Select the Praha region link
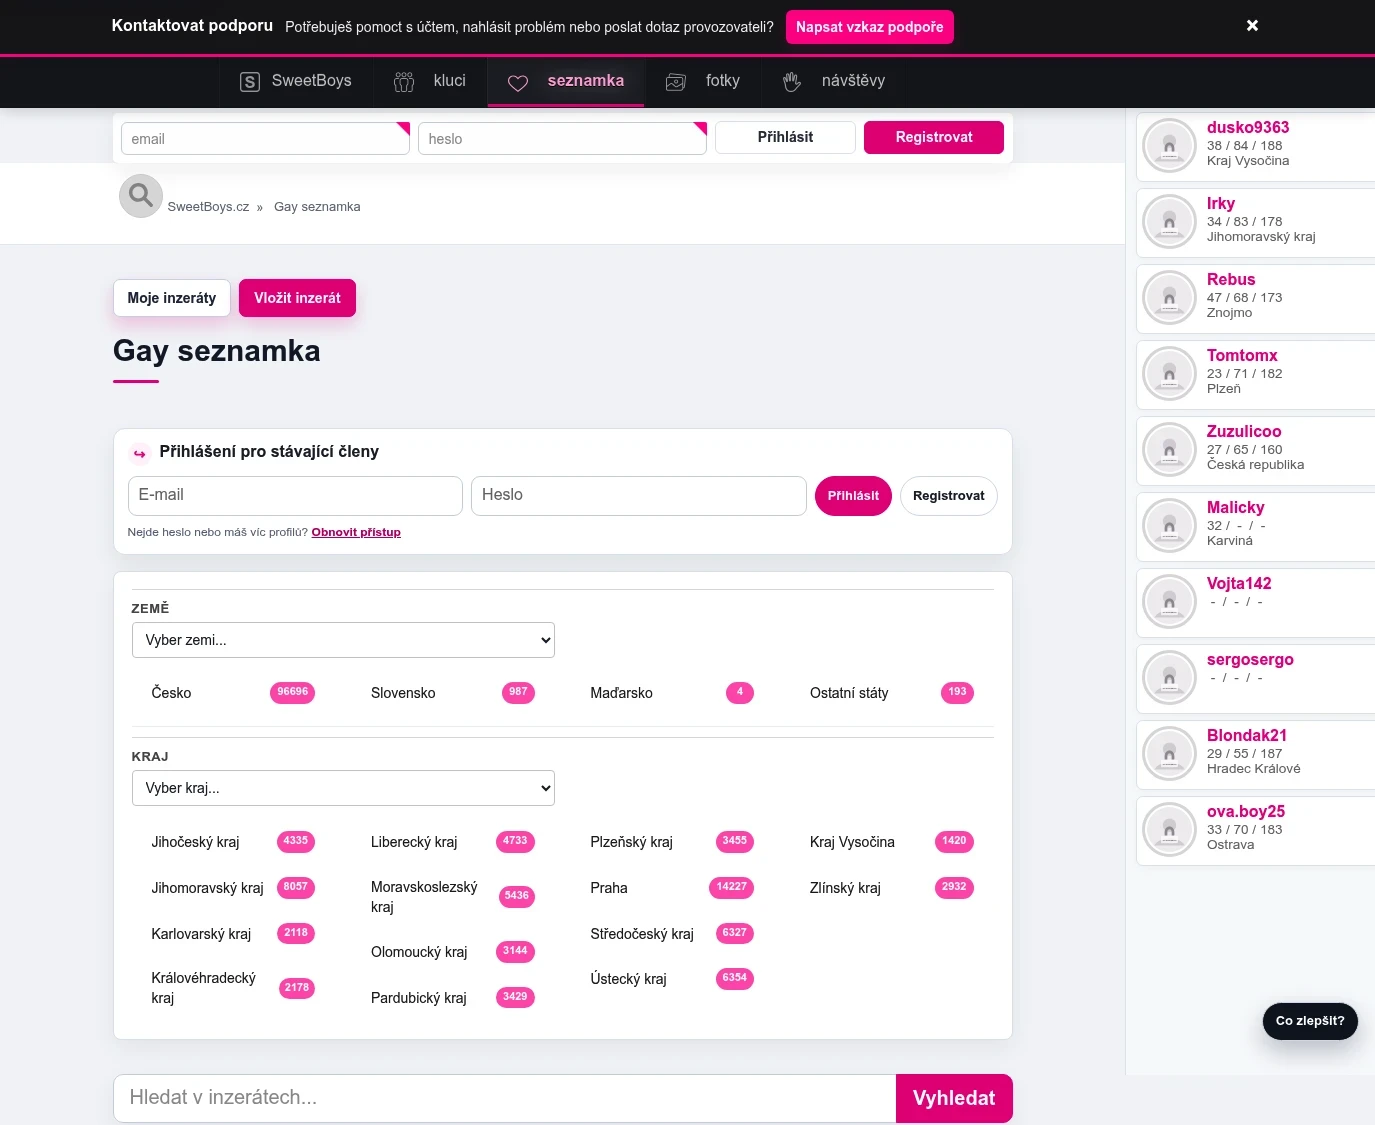 click(x=609, y=888)
